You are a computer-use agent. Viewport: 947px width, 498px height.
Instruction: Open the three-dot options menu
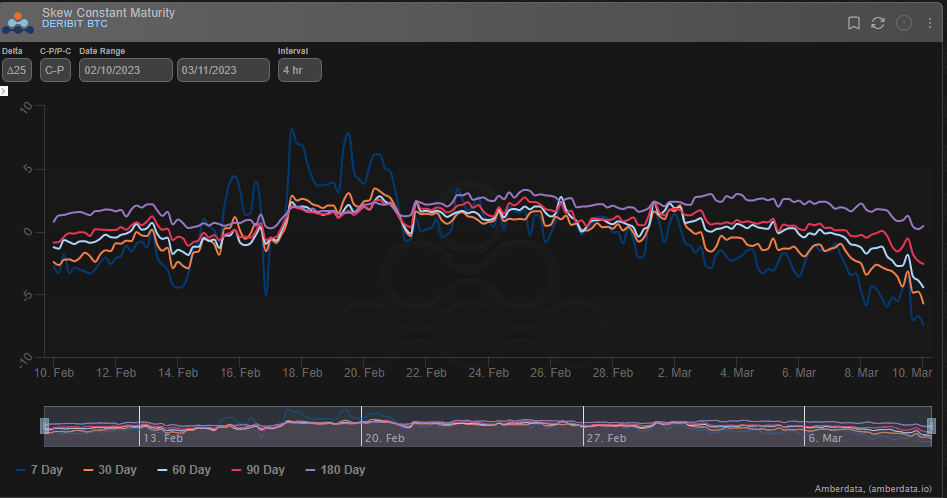[x=929, y=23]
